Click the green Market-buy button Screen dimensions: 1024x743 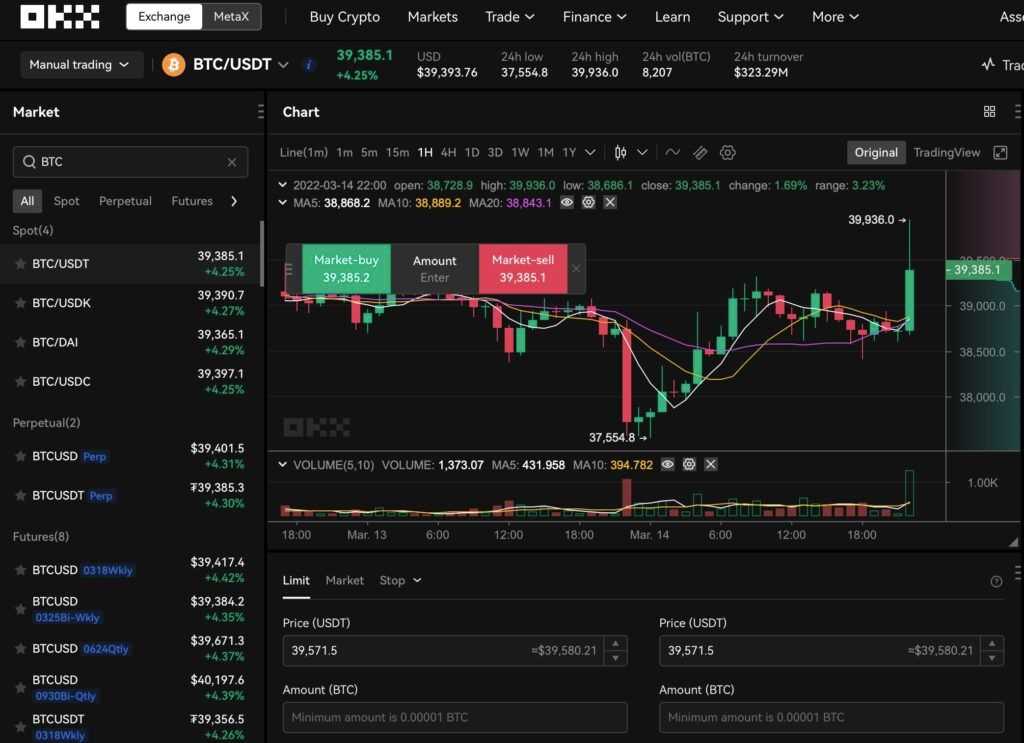point(346,268)
